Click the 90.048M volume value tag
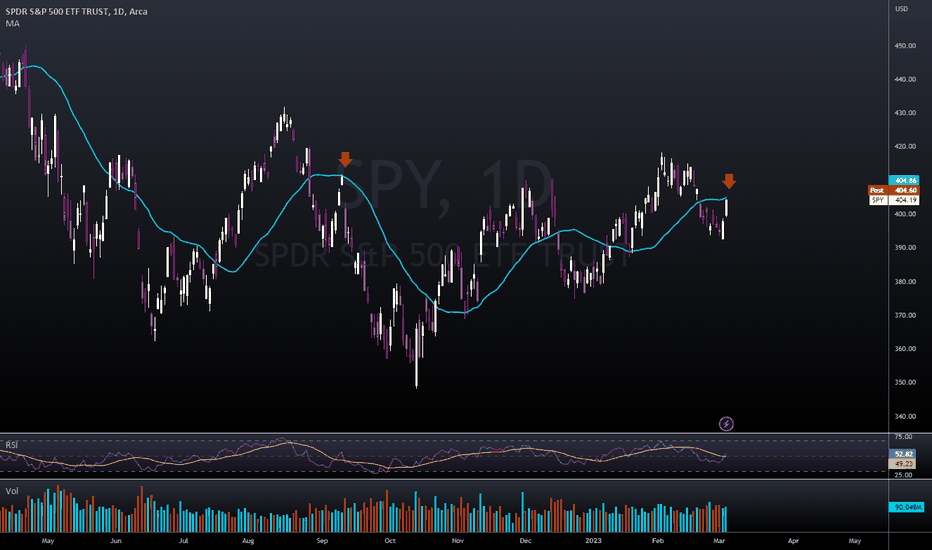The image size is (932, 550). (x=906, y=507)
